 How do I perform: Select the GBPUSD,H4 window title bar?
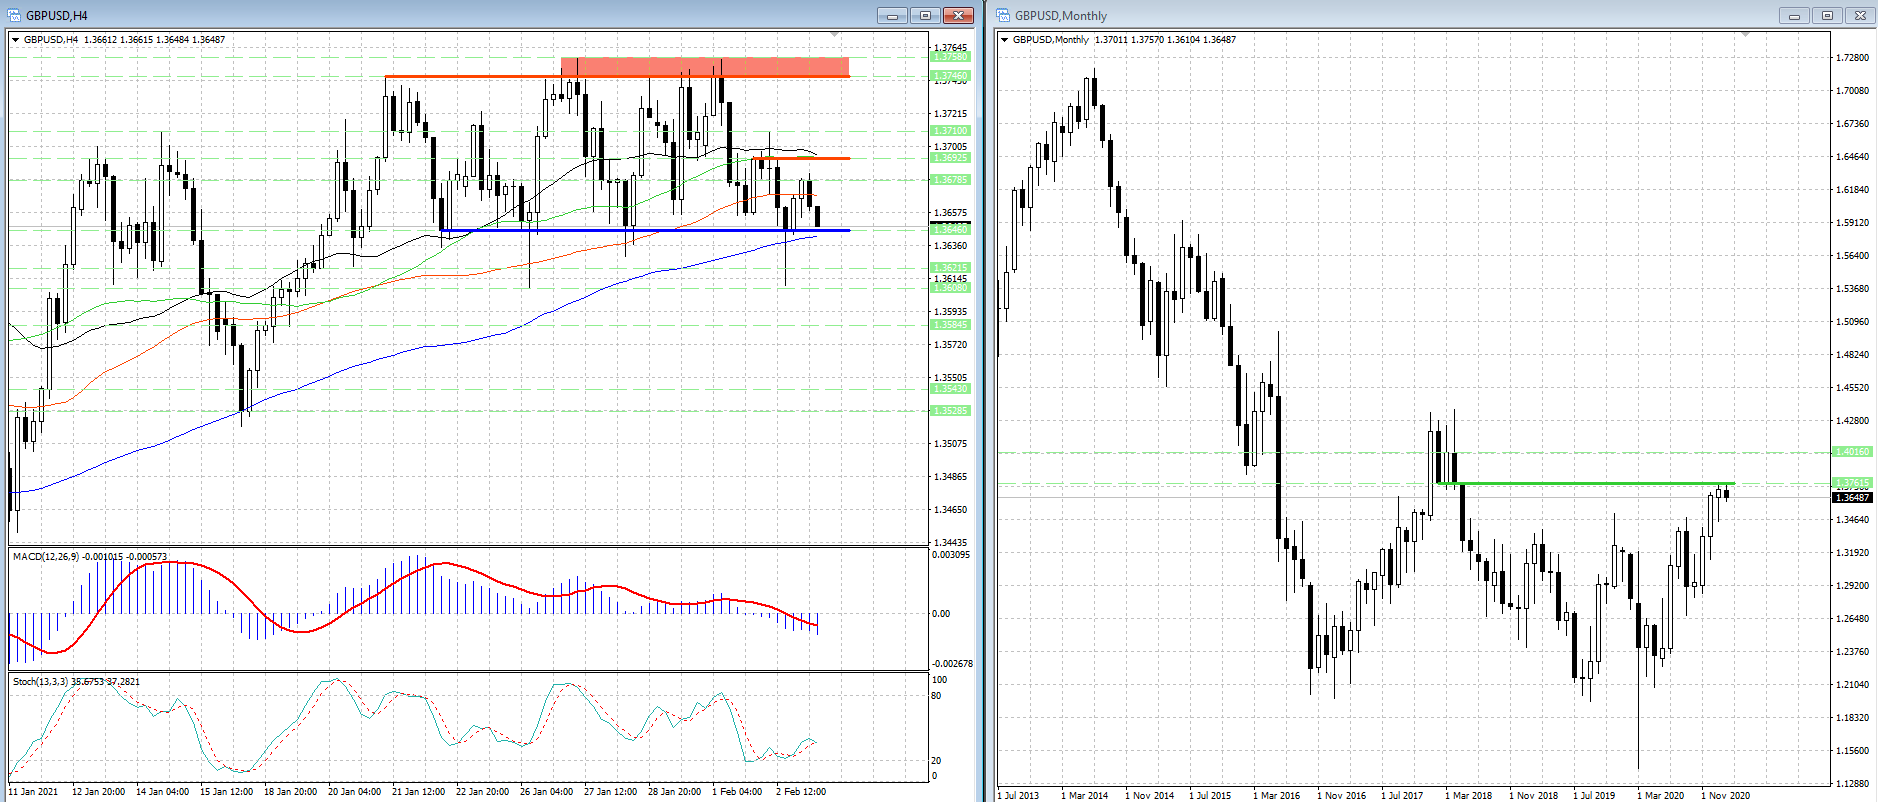[x=400, y=15]
